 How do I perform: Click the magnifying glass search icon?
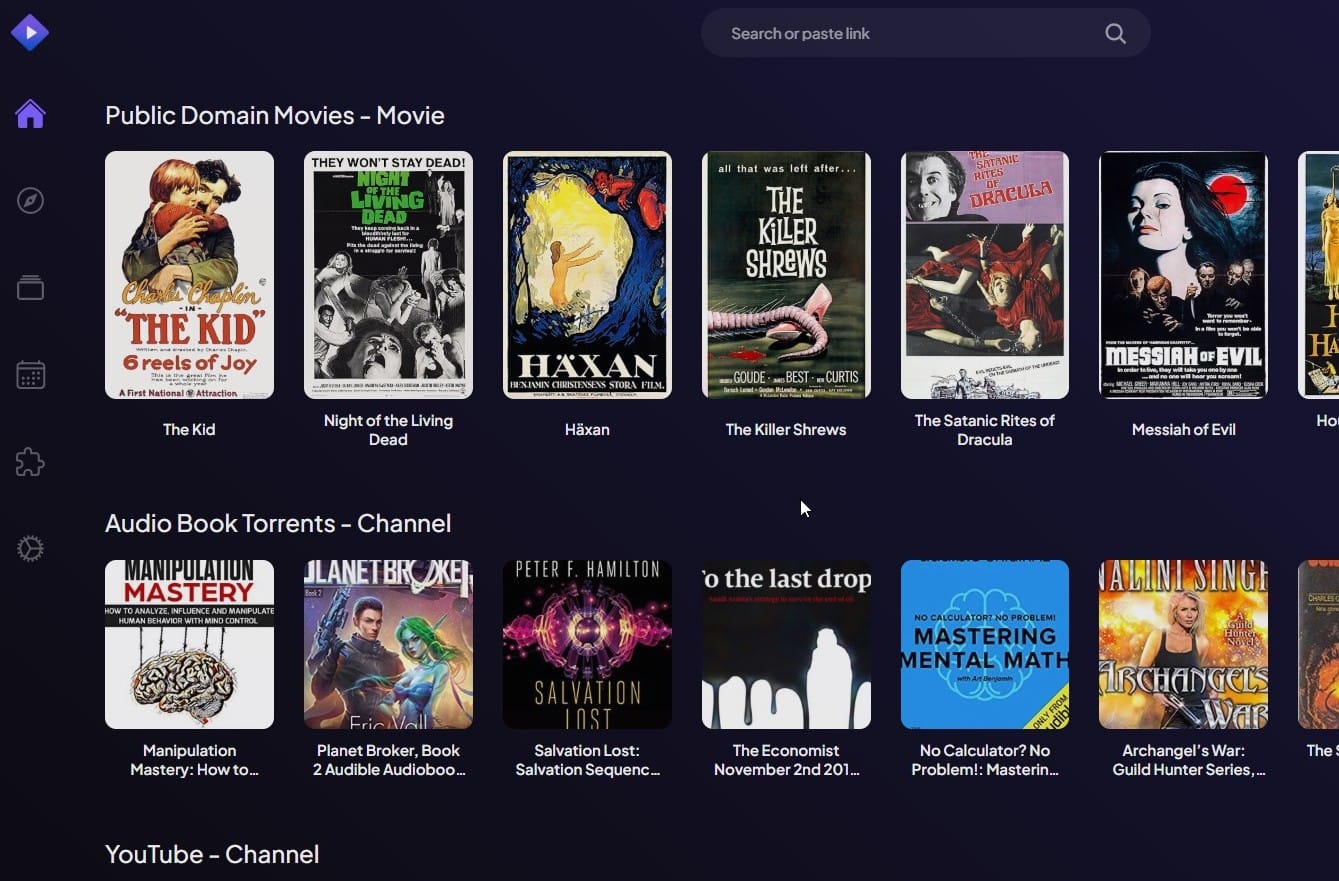tap(1115, 34)
